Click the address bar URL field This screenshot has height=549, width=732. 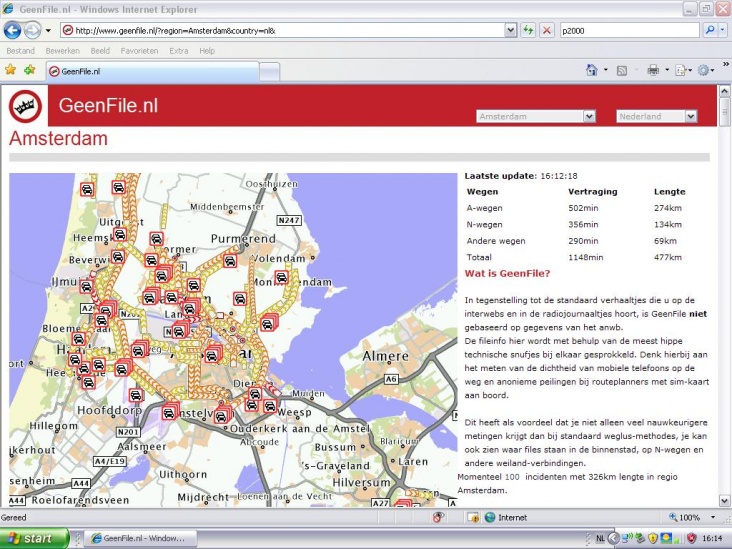click(282, 31)
